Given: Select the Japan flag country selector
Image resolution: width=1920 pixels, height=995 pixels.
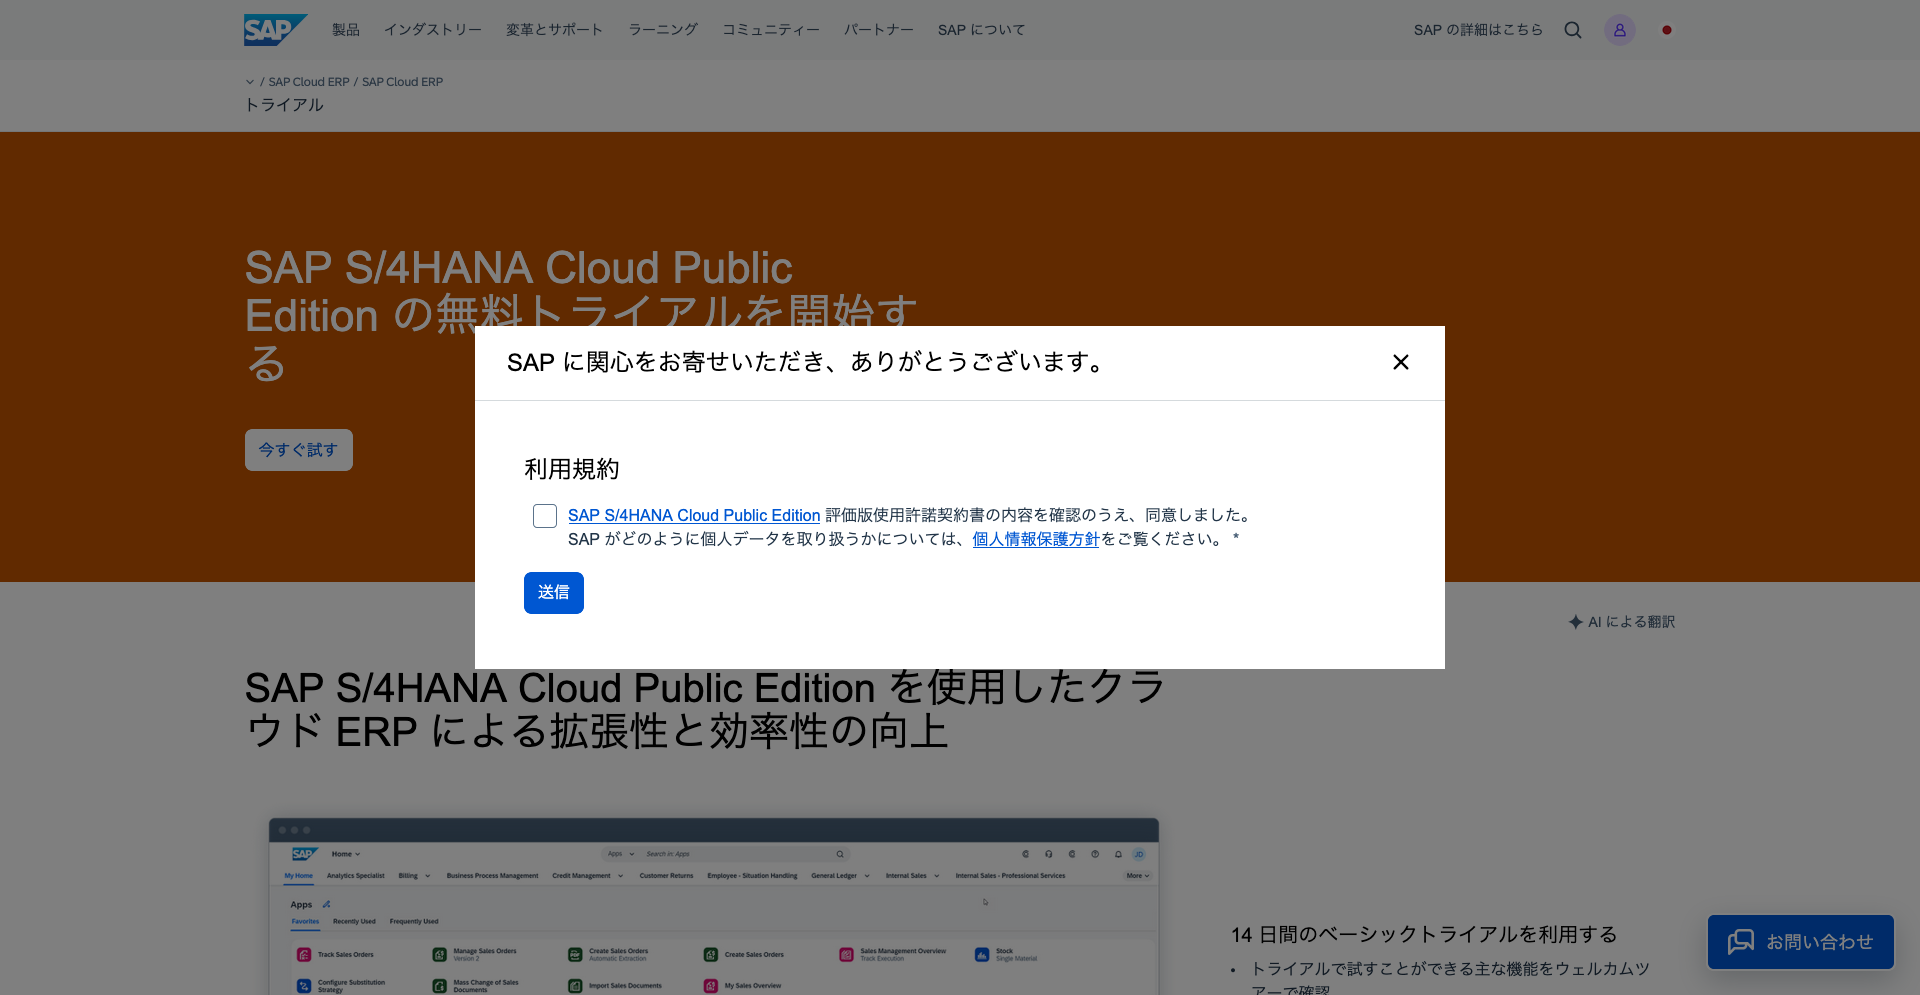Looking at the screenshot, I should (x=1667, y=30).
